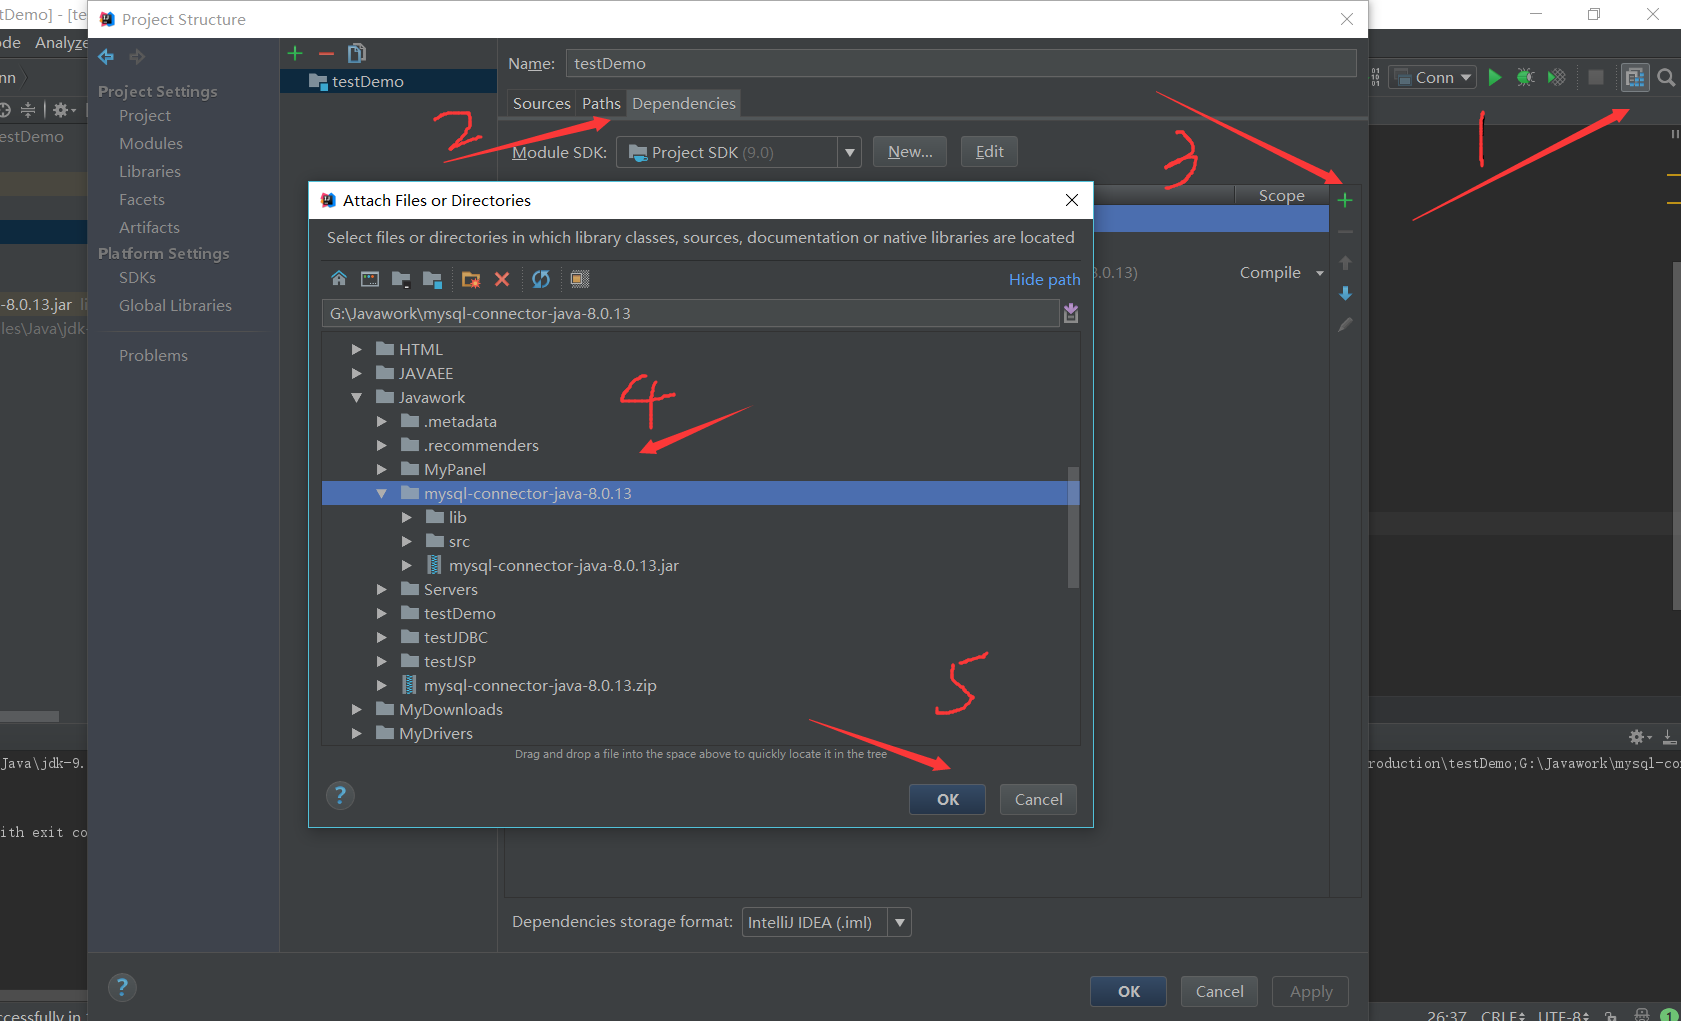Open help in Project Structure dialog
This screenshot has width=1681, height=1021.
point(122,987)
